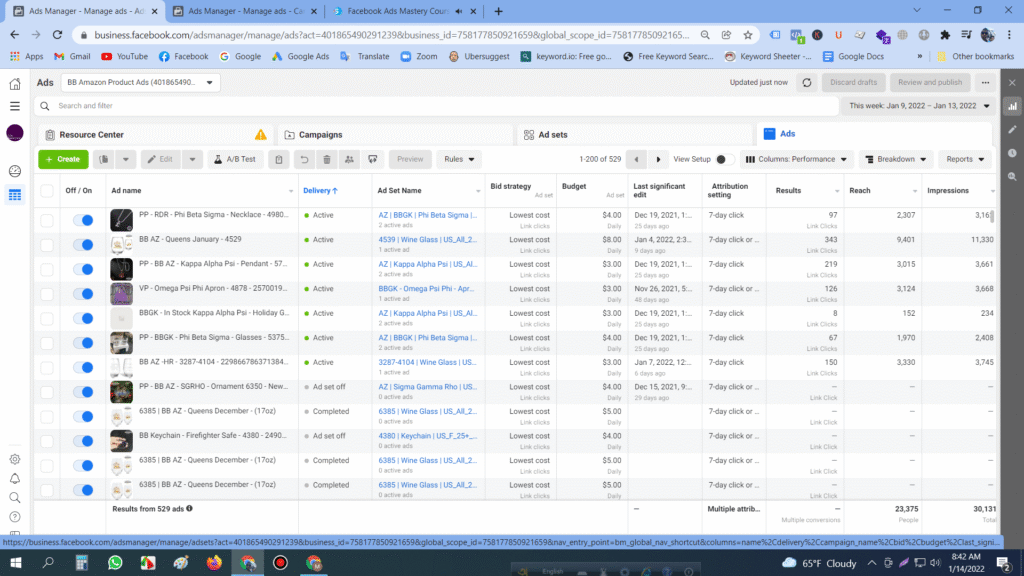Screen dimensions: 1024x576
Task: Open the Rules dropdown
Action: [459, 159]
